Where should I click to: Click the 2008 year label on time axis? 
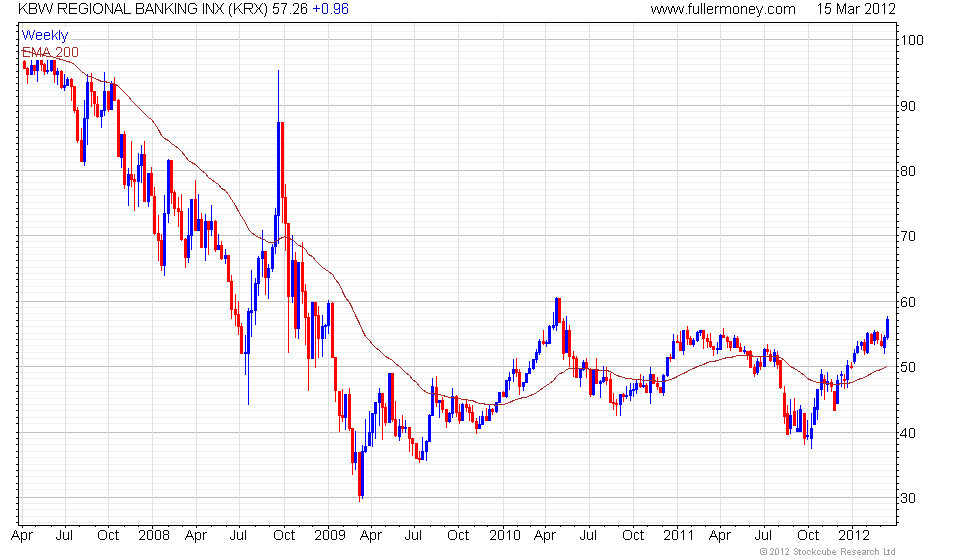(154, 535)
